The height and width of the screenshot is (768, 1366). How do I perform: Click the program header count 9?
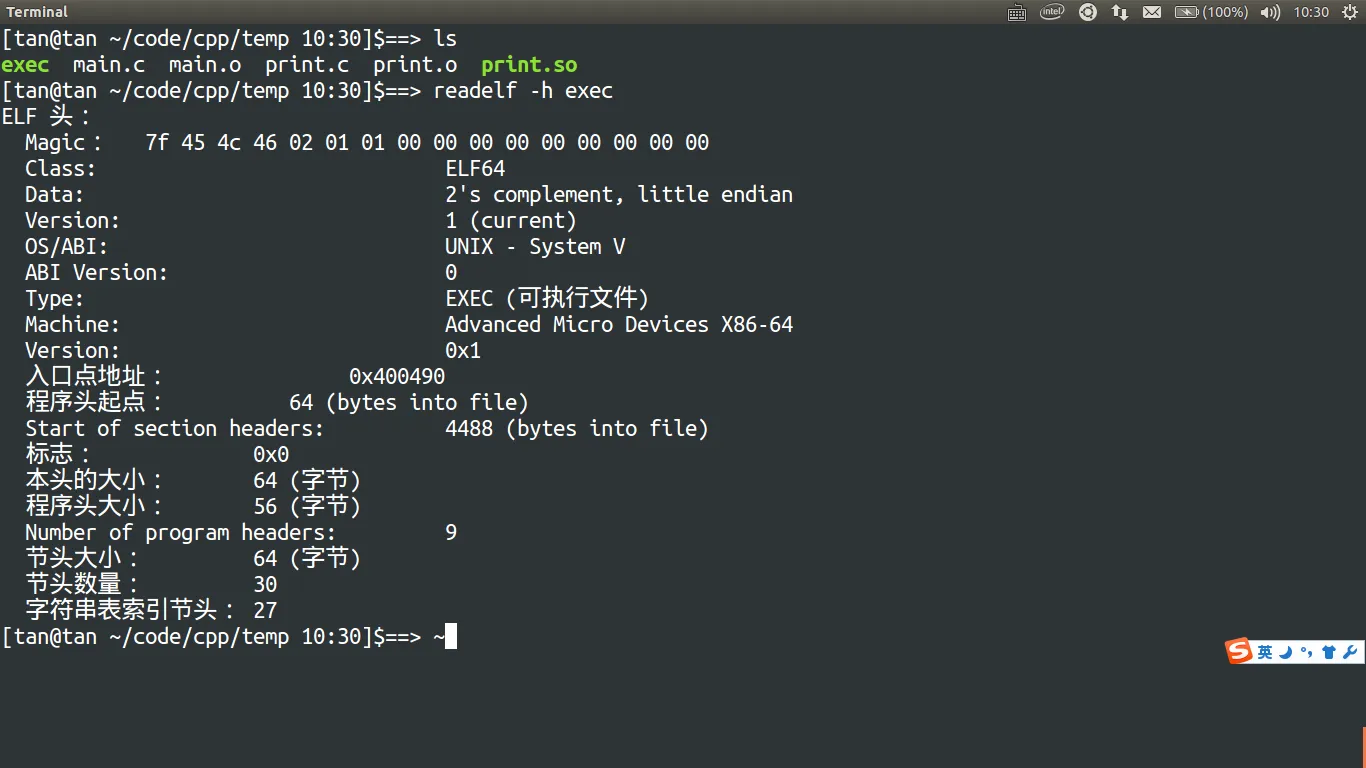[451, 533]
